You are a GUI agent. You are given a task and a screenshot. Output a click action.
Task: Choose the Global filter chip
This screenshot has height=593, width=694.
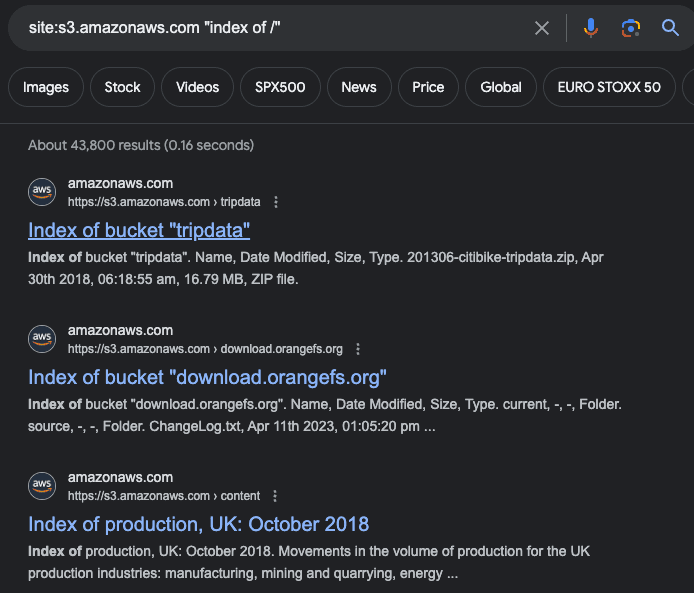point(501,87)
